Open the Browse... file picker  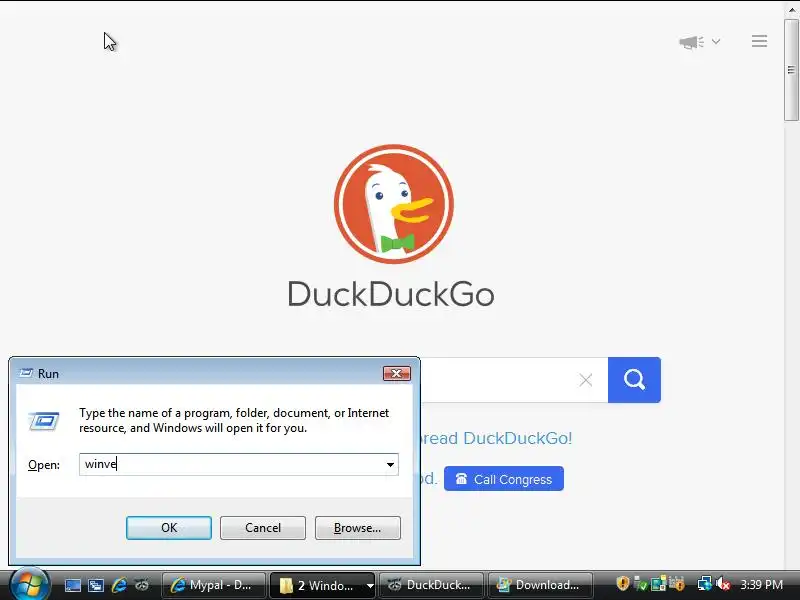click(x=358, y=528)
